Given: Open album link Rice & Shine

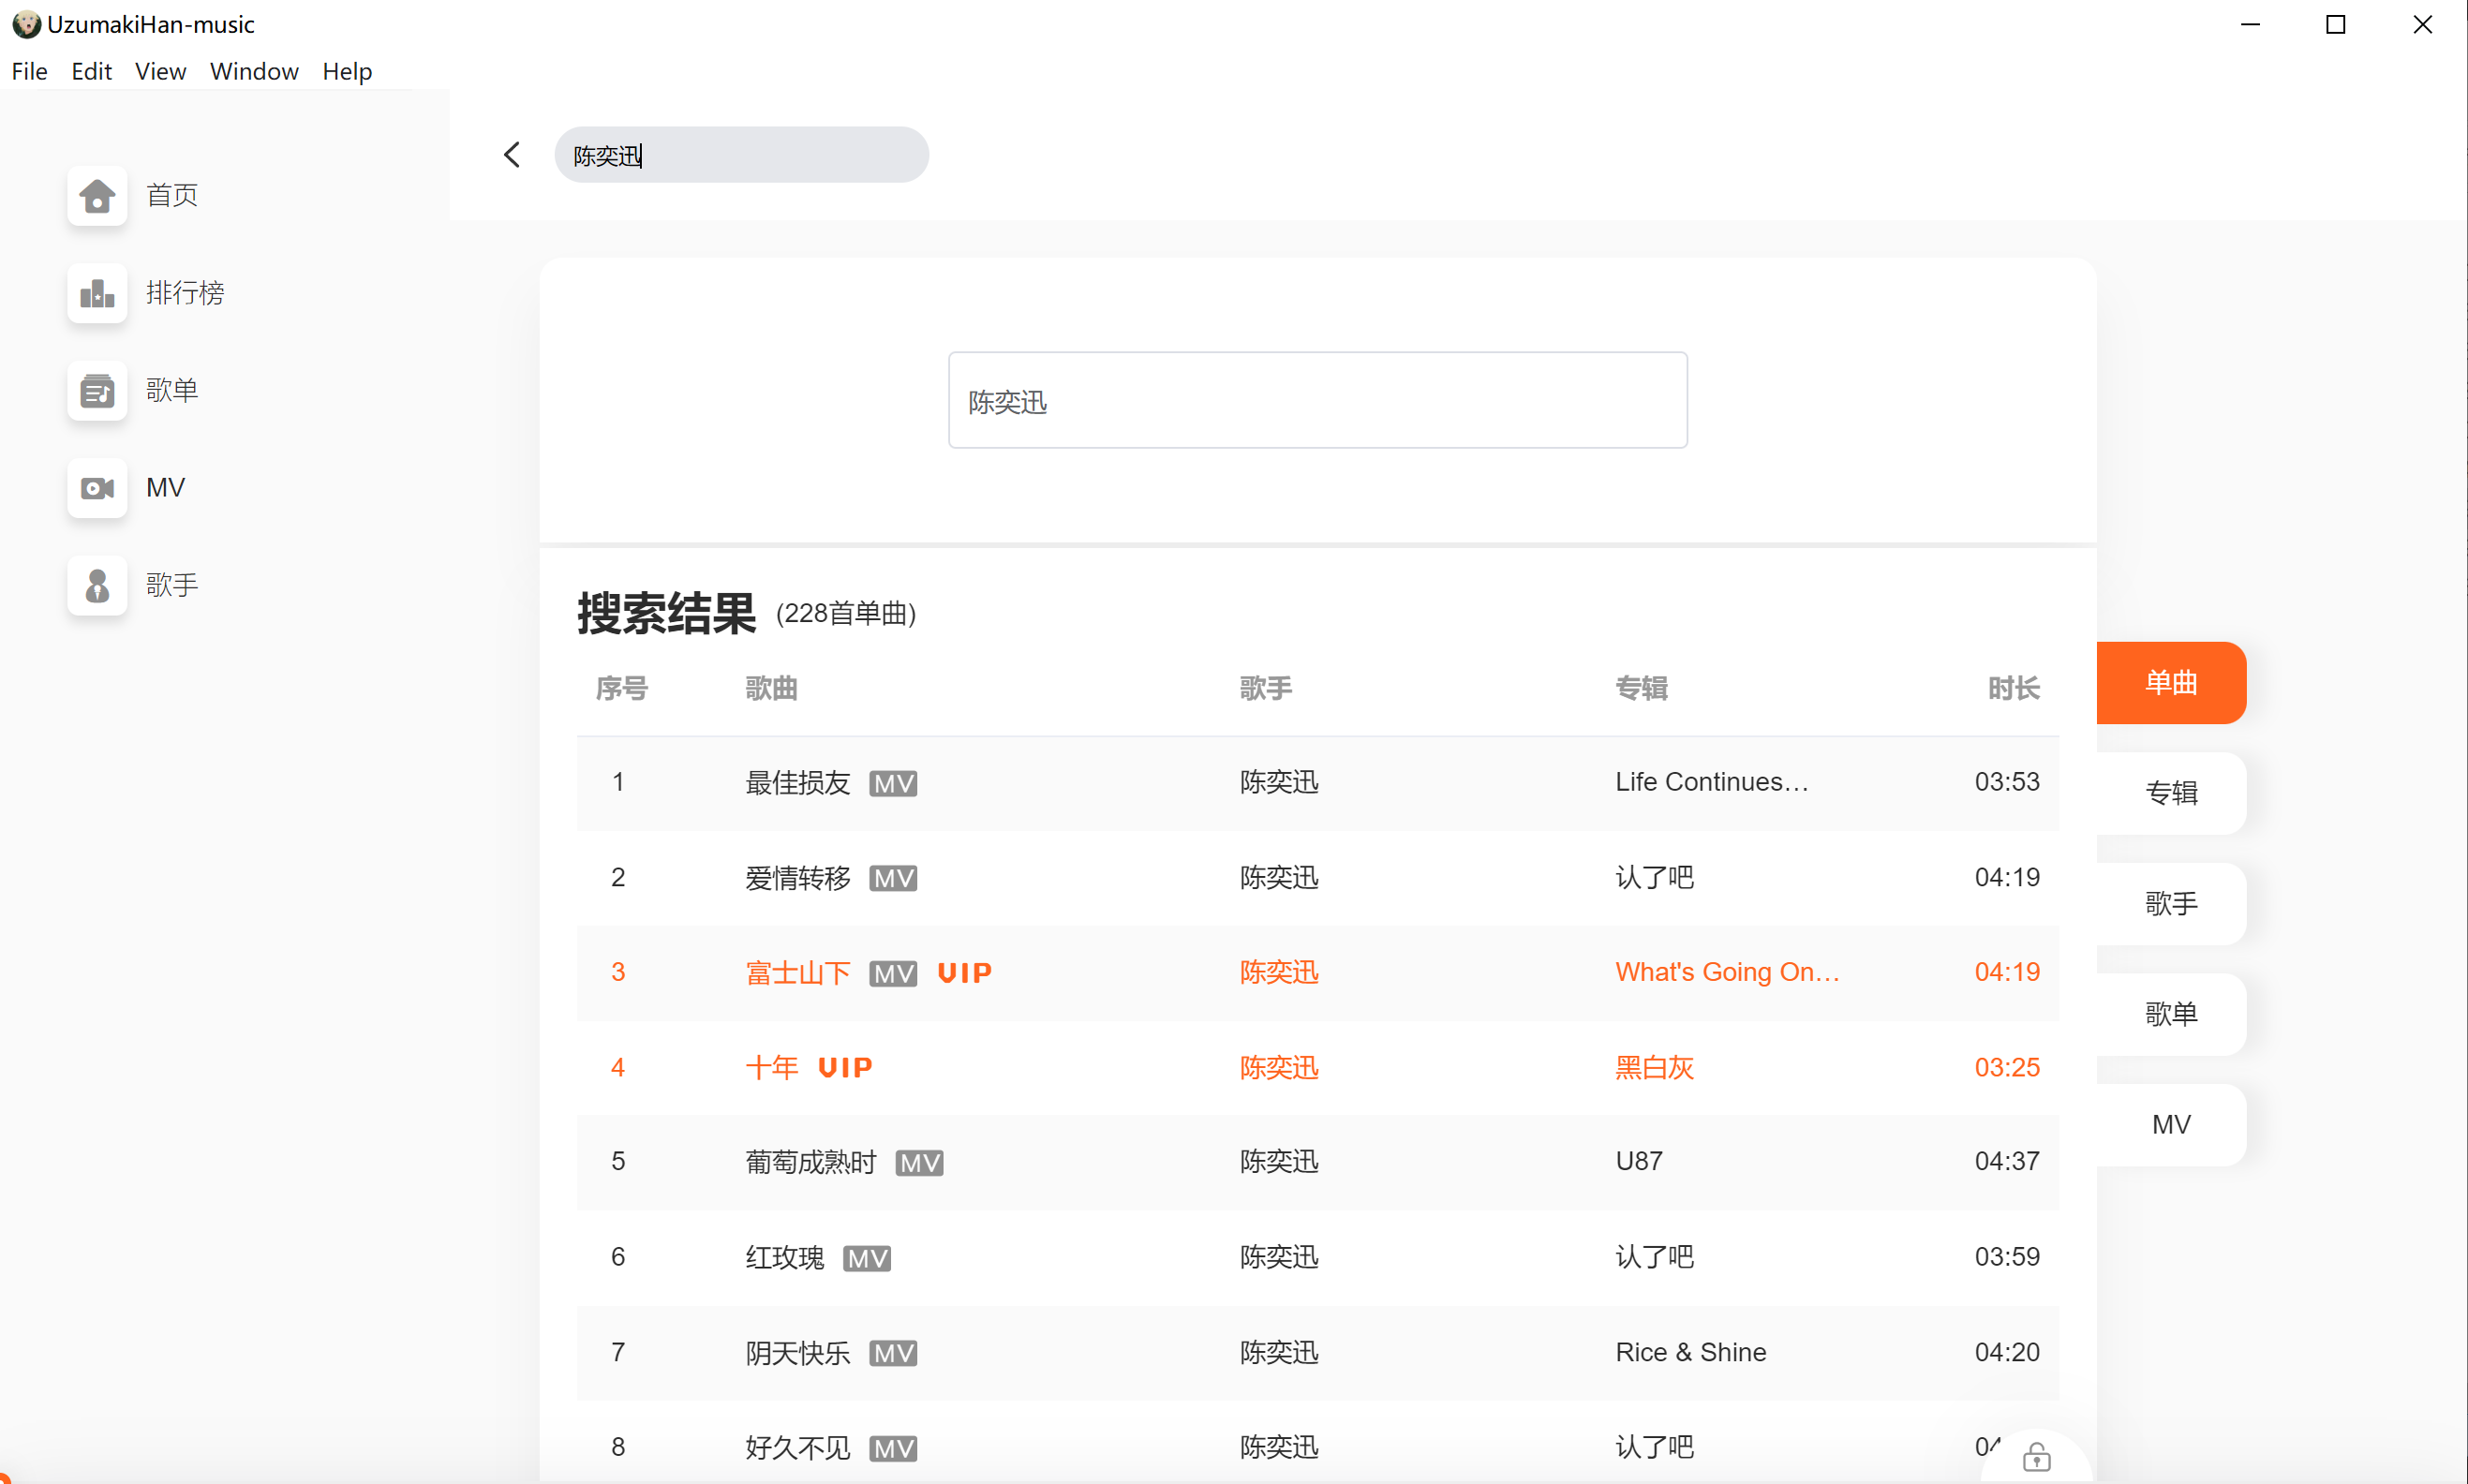Looking at the screenshot, I should point(1690,1352).
